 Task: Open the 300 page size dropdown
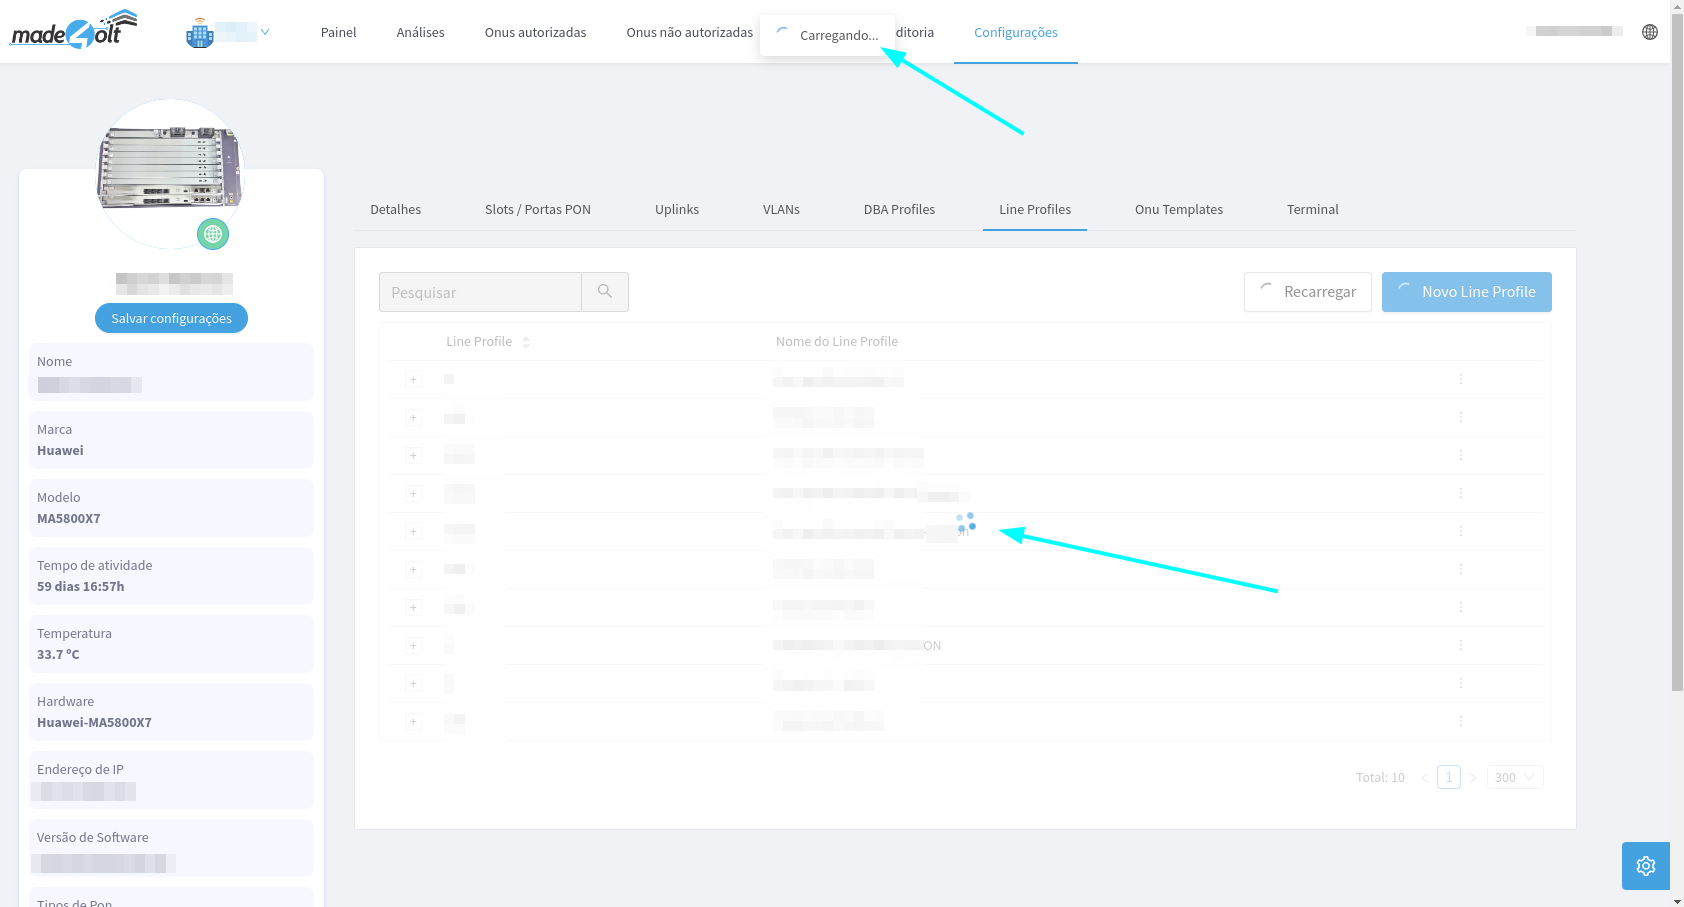click(x=1514, y=777)
